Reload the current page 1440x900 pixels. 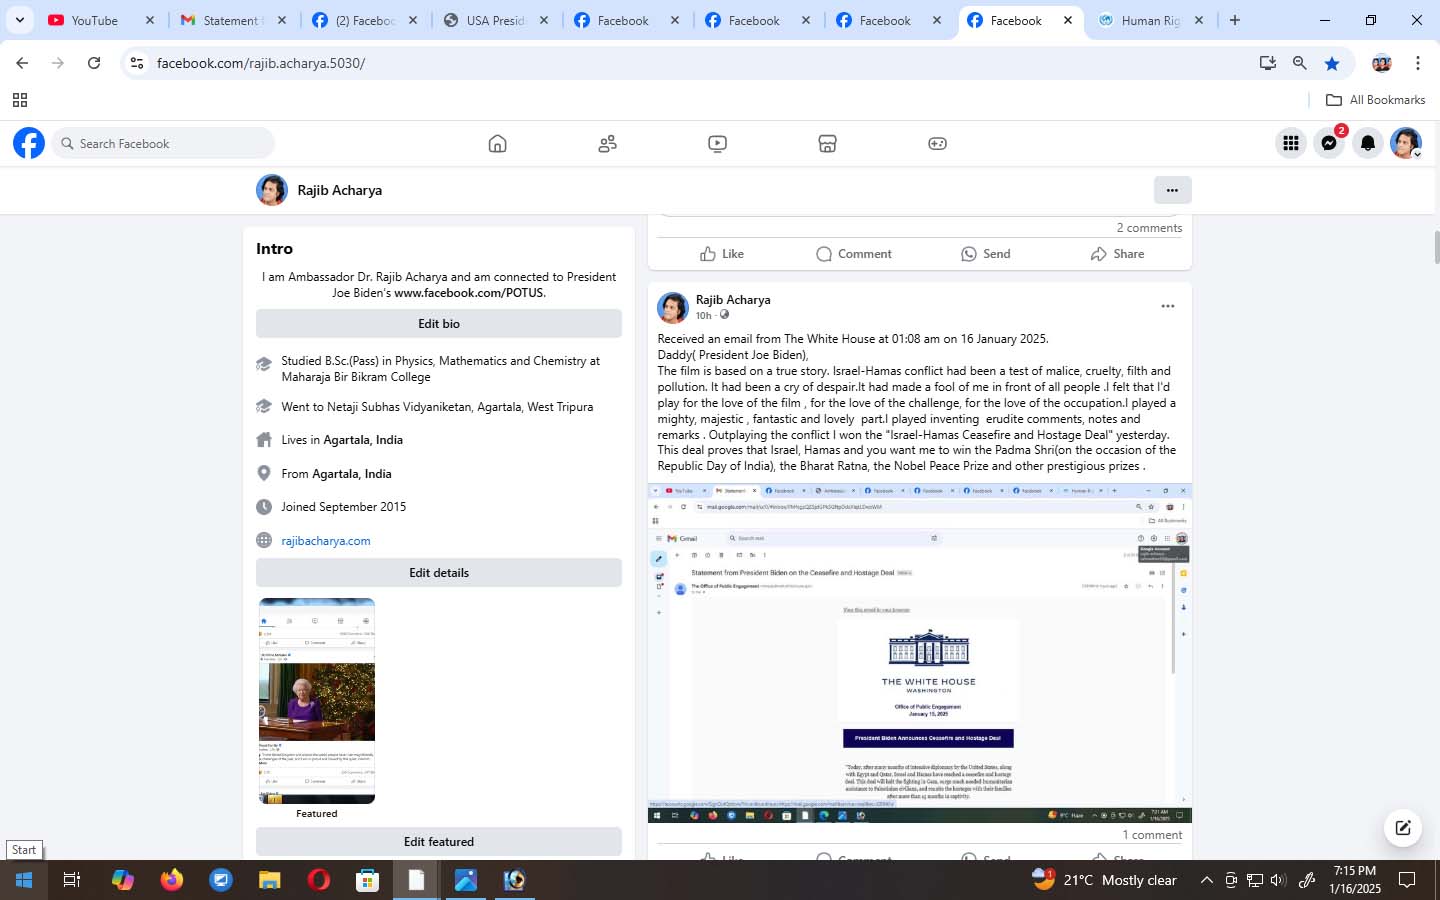pos(94,63)
